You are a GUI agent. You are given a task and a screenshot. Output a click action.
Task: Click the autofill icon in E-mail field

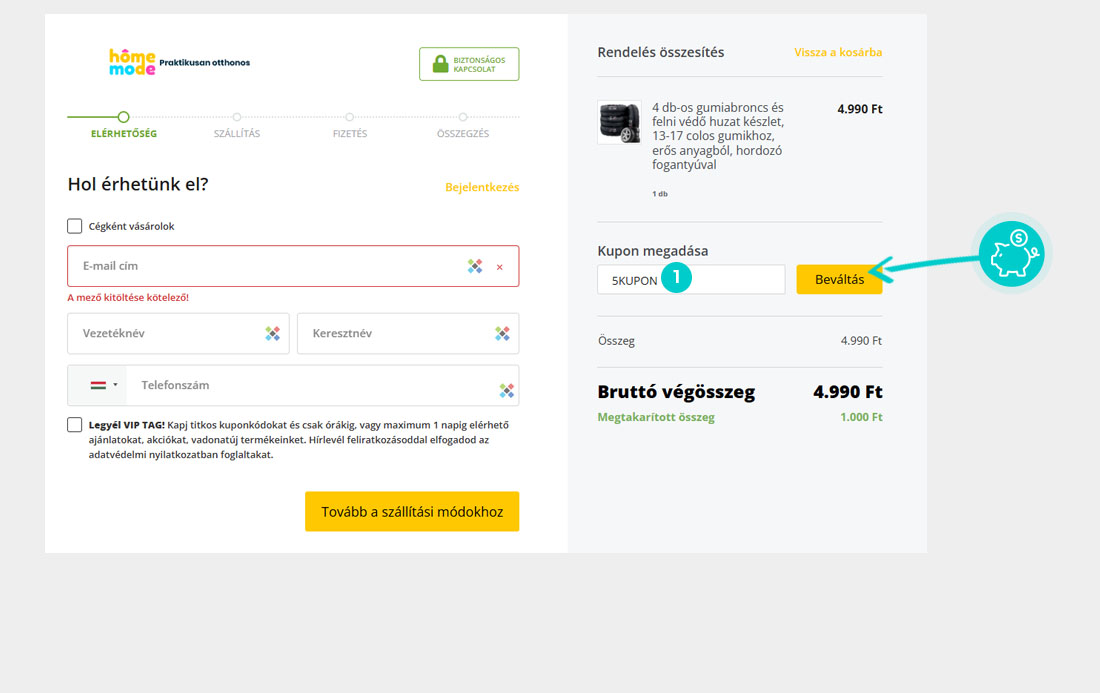coord(475,266)
